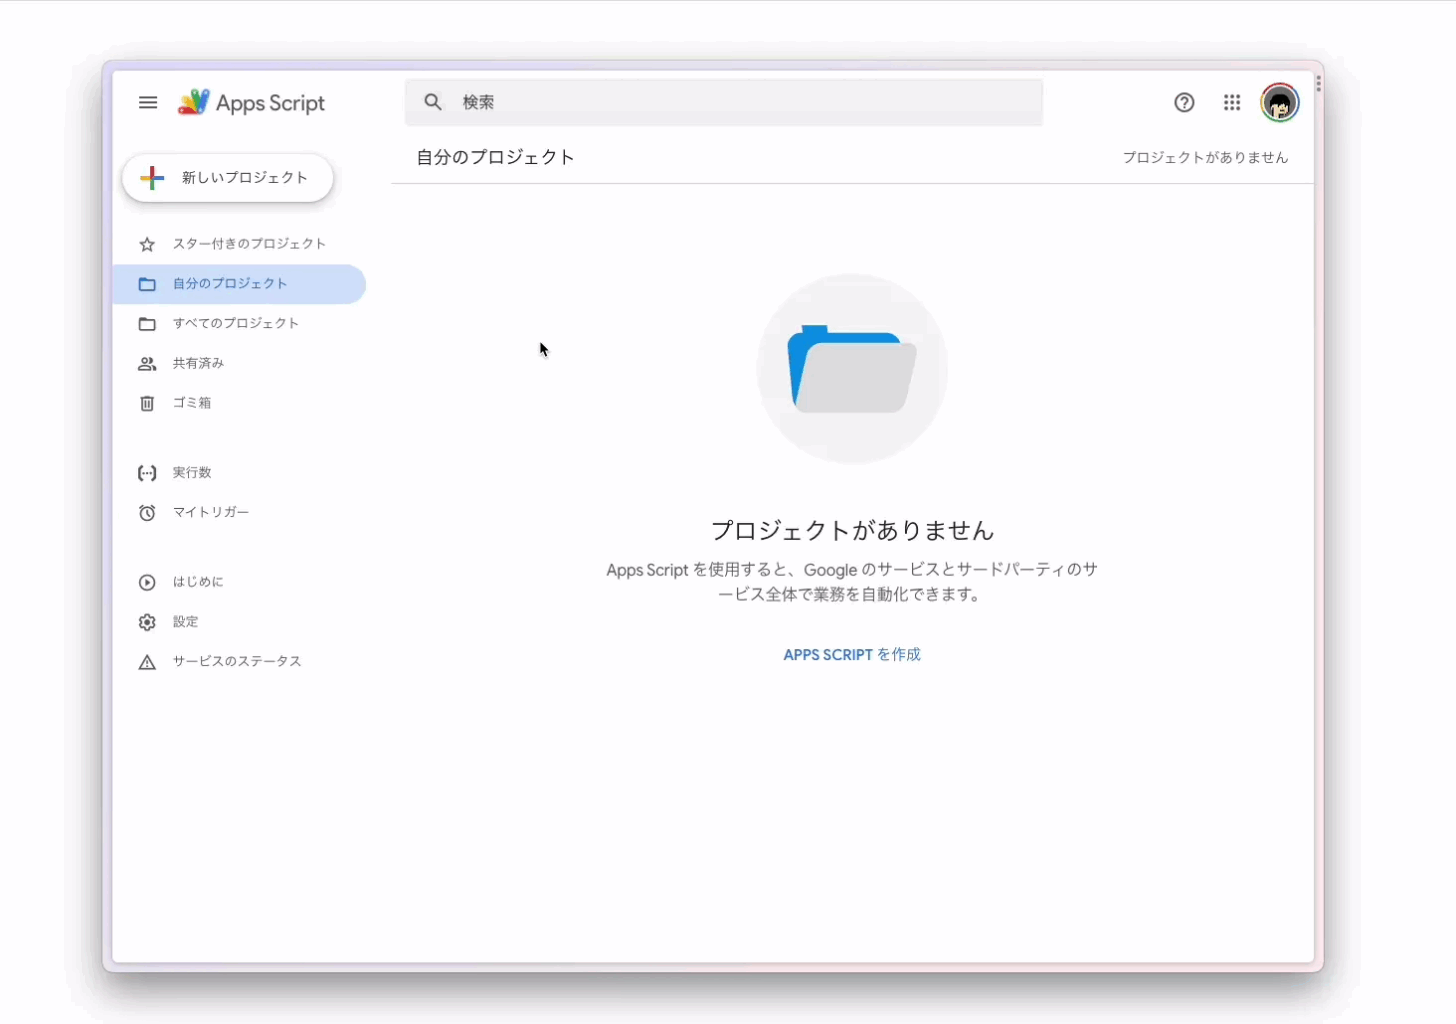Select 自分のプロジェクト in sidebar
The height and width of the screenshot is (1024, 1456).
pos(239,284)
